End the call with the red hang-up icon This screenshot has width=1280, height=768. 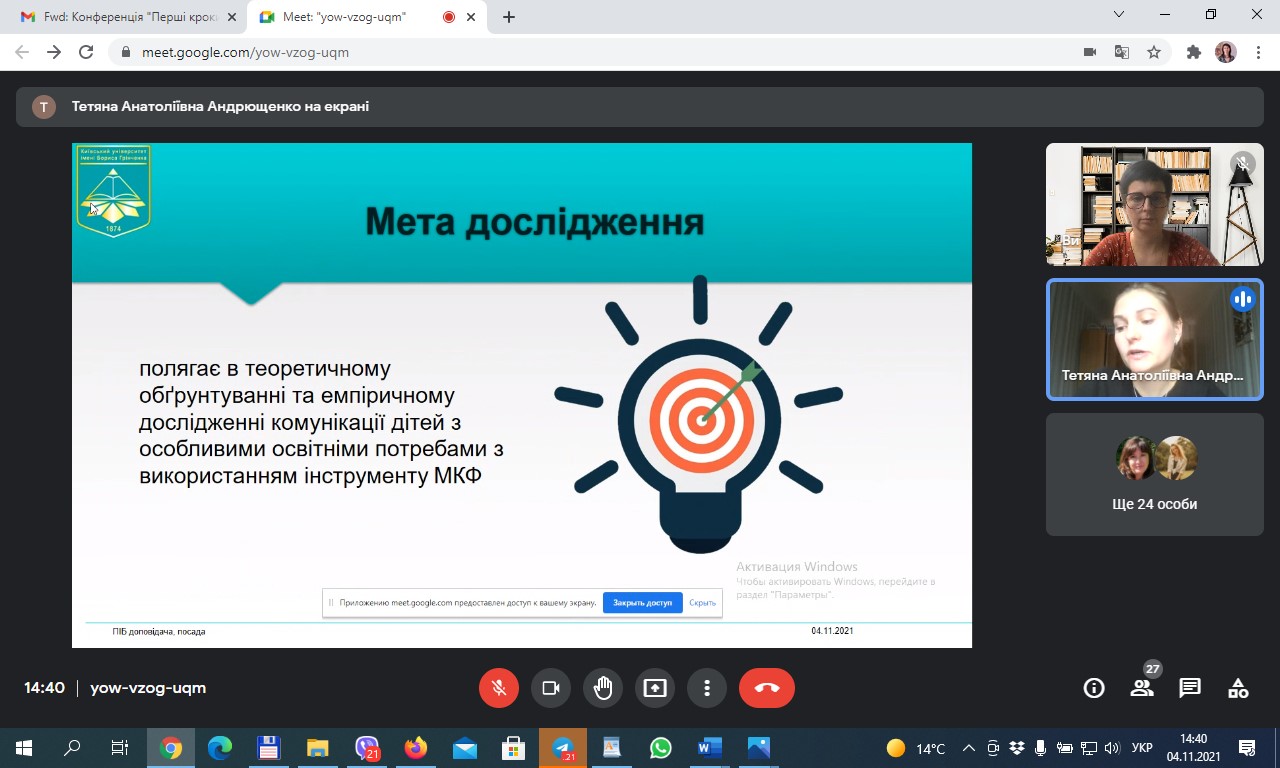click(766, 687)
